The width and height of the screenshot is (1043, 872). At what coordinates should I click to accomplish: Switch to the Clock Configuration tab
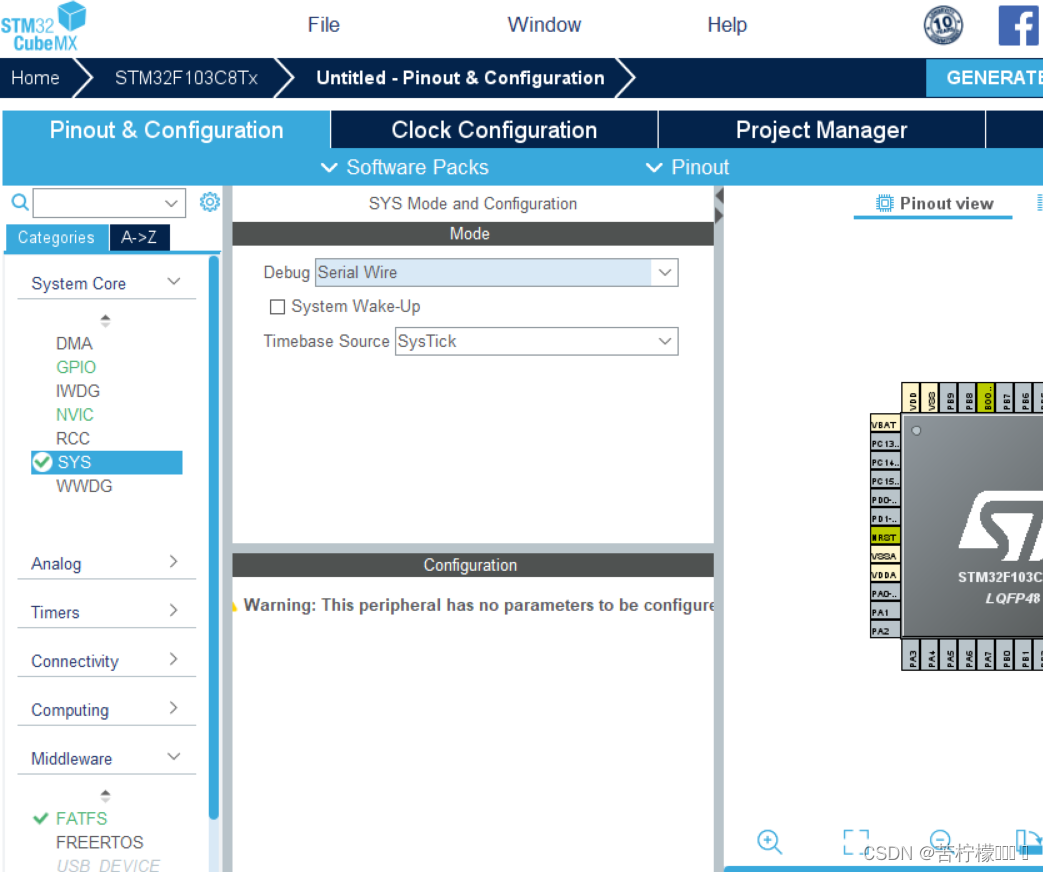click(494, 130)
